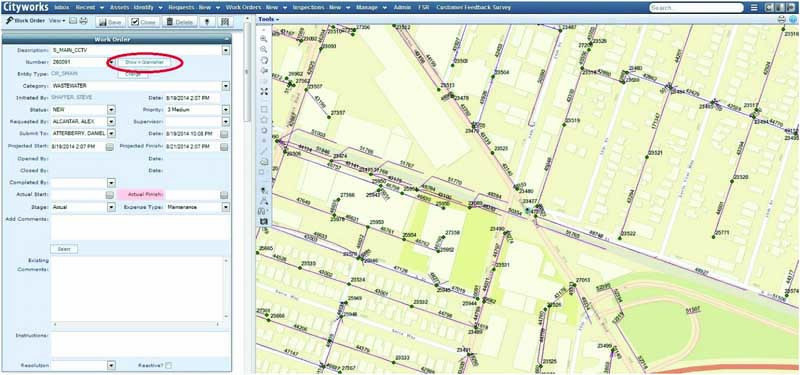Click in the Instructions text area
Viewport: 800px width, 375px height.
(x=140, y=345)
